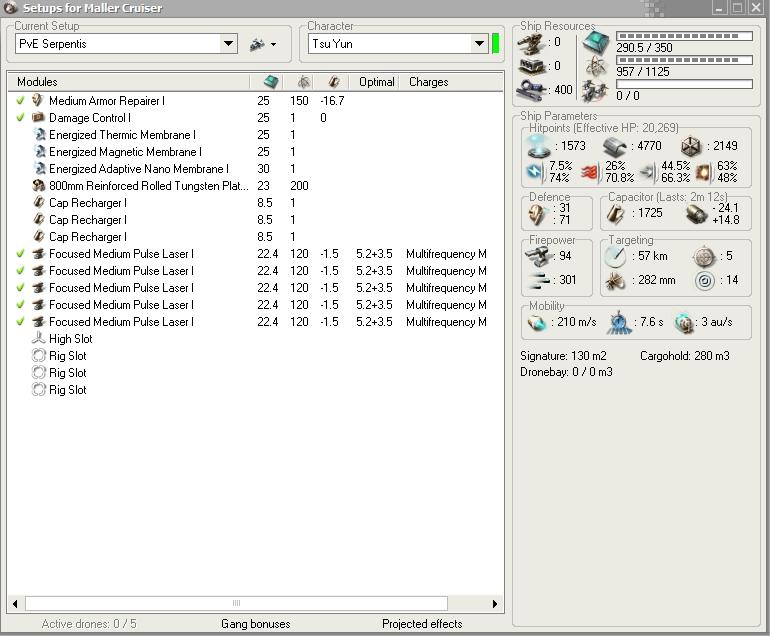Toggle Damage Control I active checkmark
The image size is (770, 636).
(x=20, y=118)
